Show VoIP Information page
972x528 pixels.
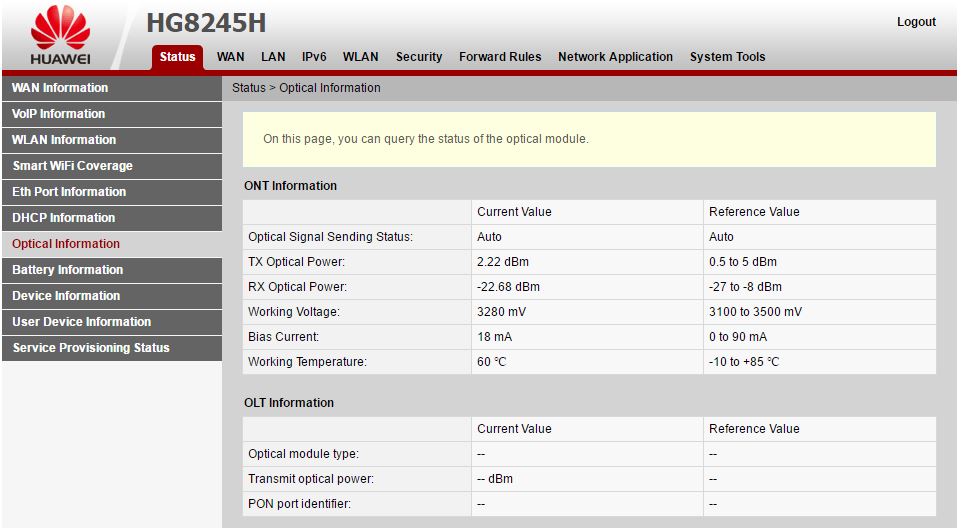pos(58,114)
